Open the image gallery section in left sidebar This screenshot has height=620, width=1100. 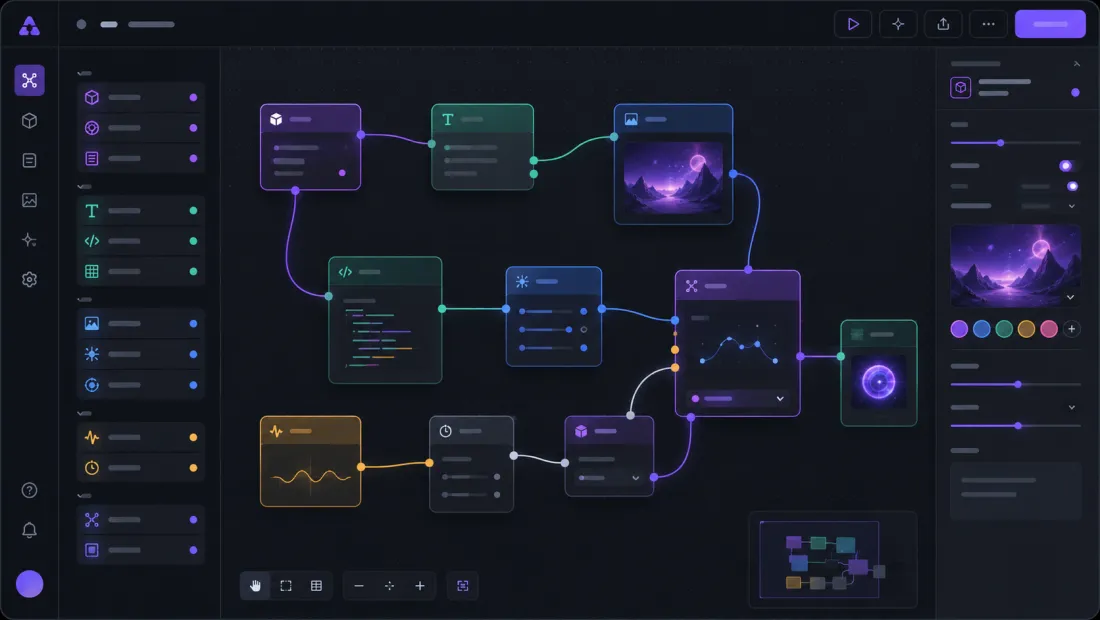pos(29,201)
